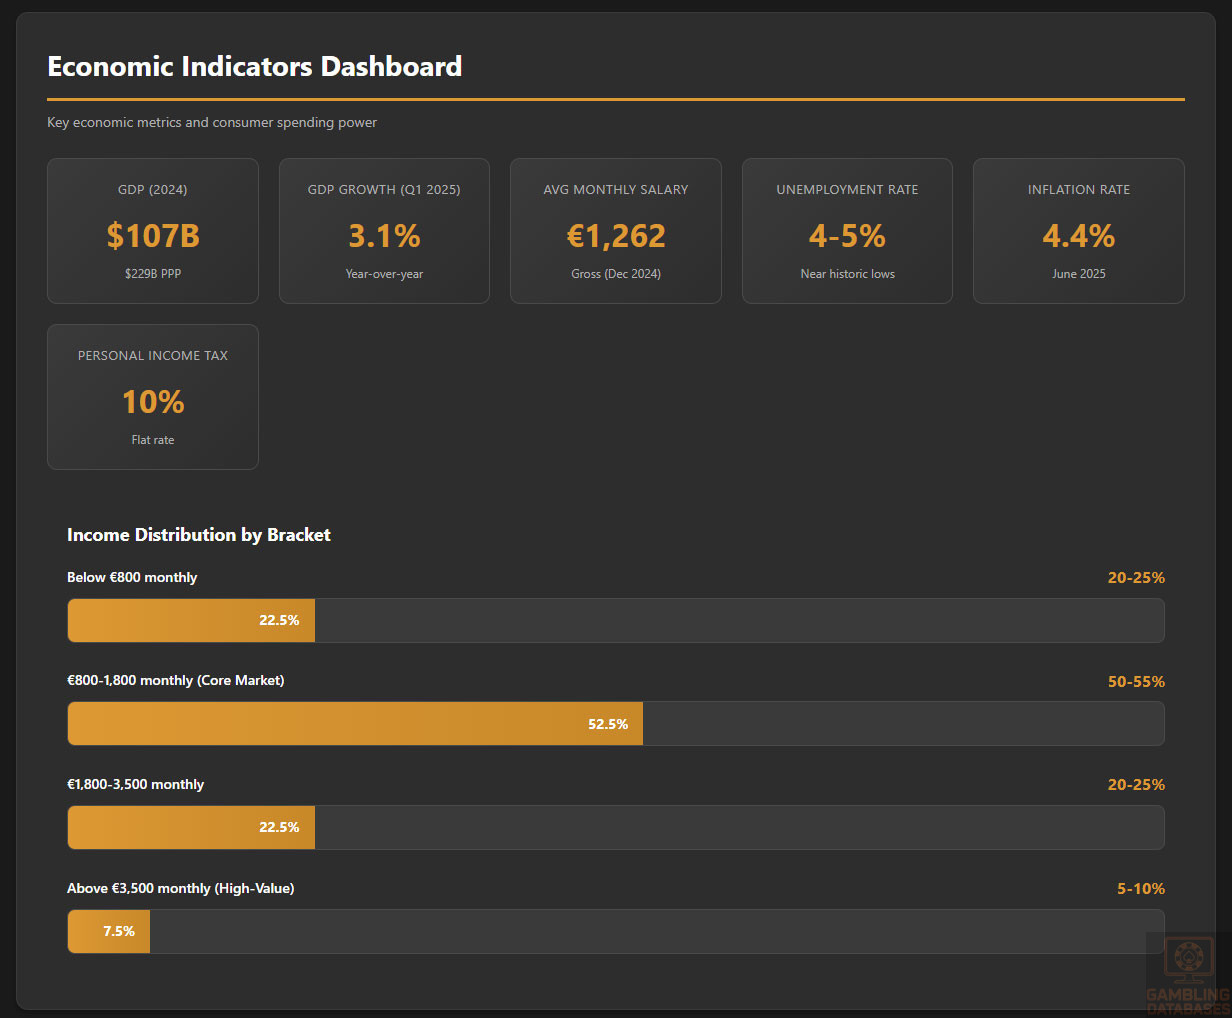
Task: Select the GDP (2024) card
Action: 153,231
